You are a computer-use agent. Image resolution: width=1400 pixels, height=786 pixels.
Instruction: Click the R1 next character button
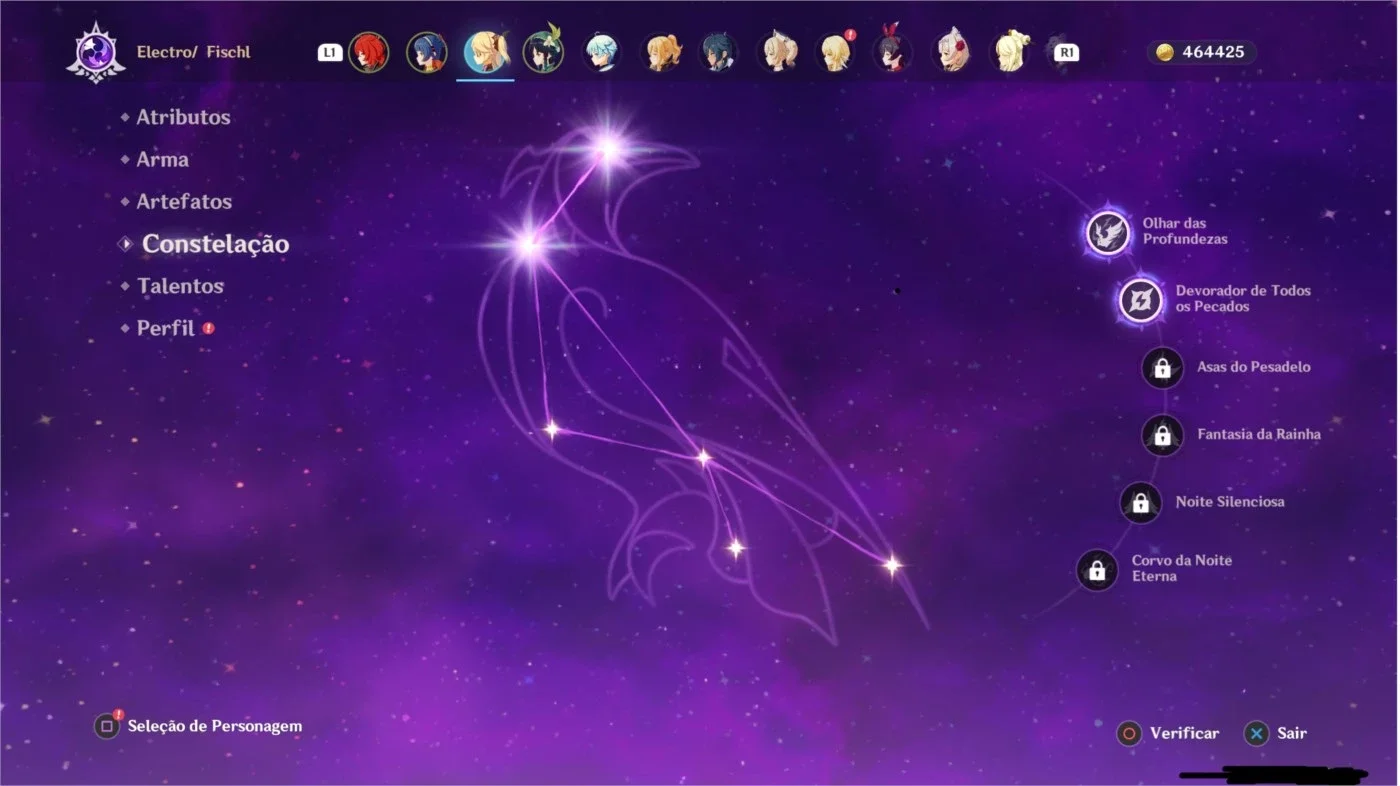click(x=1067, y=52)
